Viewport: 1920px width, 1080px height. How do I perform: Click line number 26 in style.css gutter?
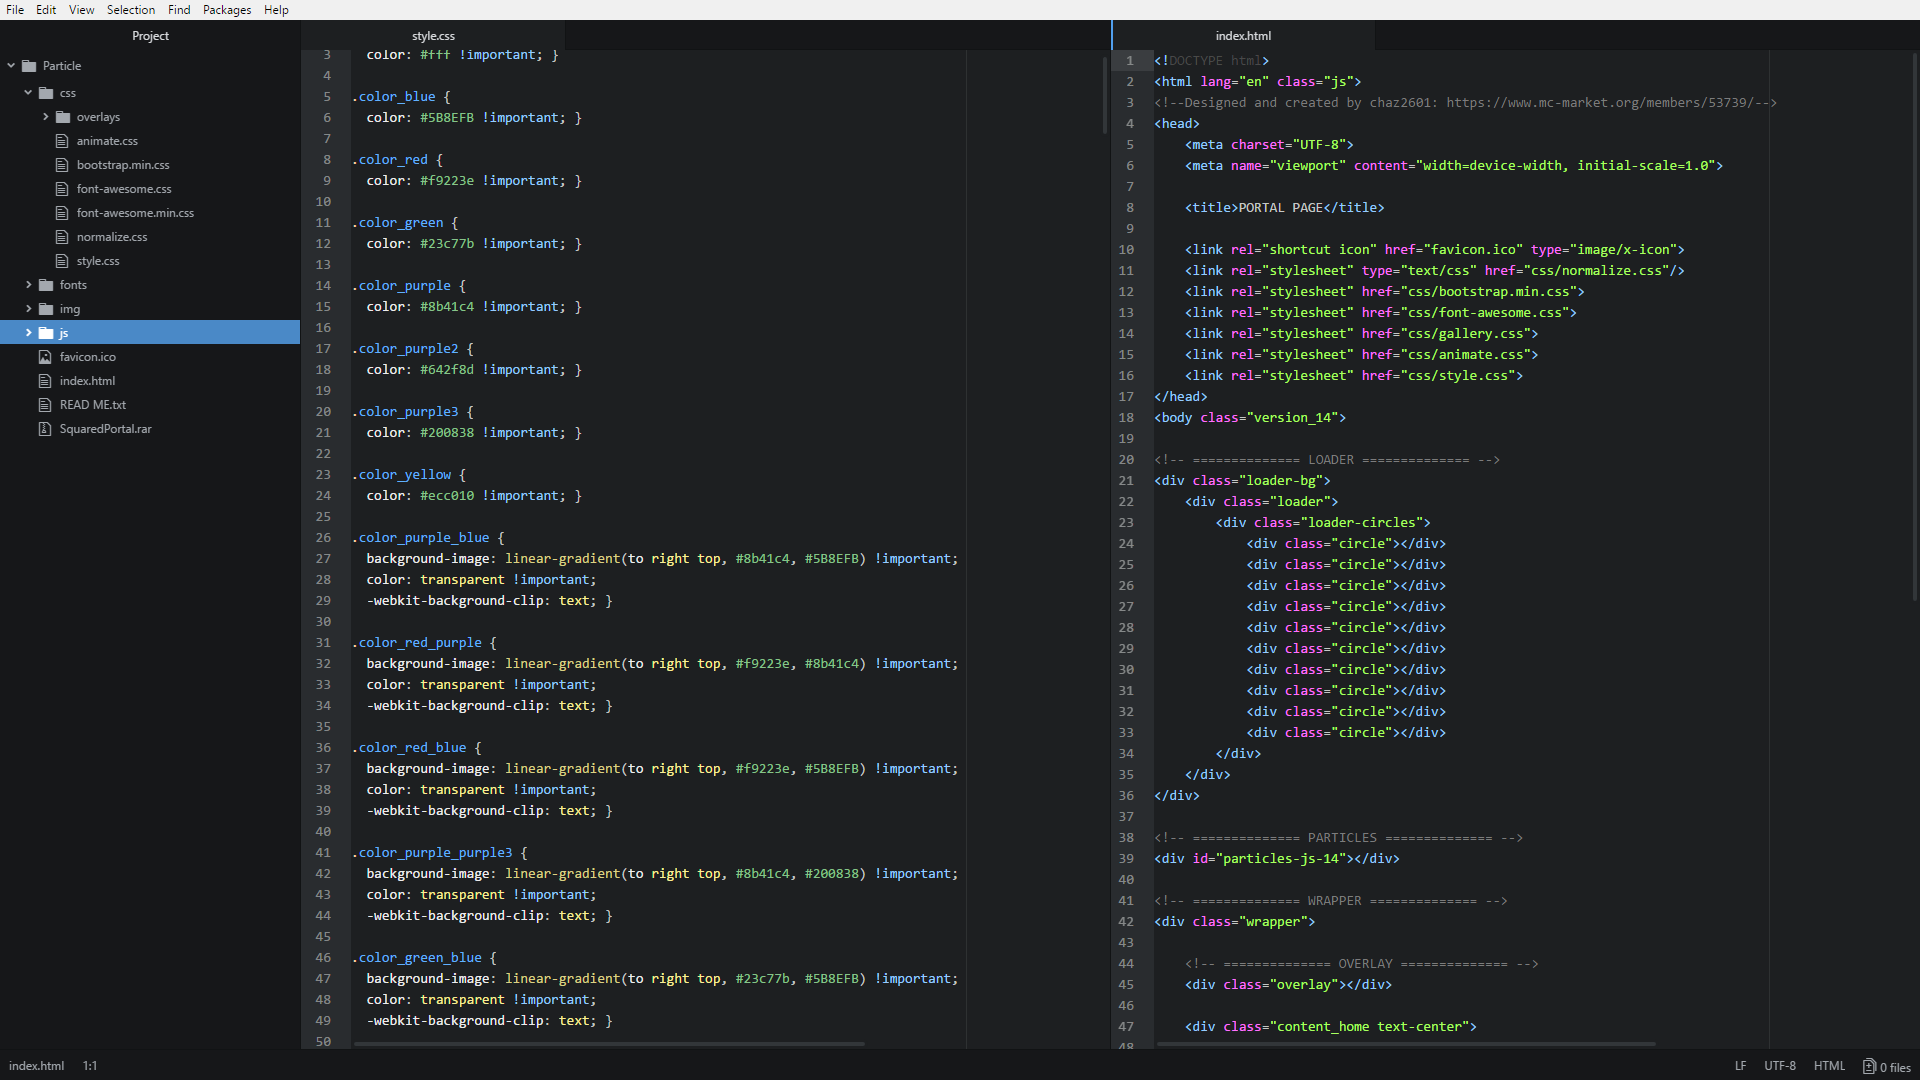323,538
